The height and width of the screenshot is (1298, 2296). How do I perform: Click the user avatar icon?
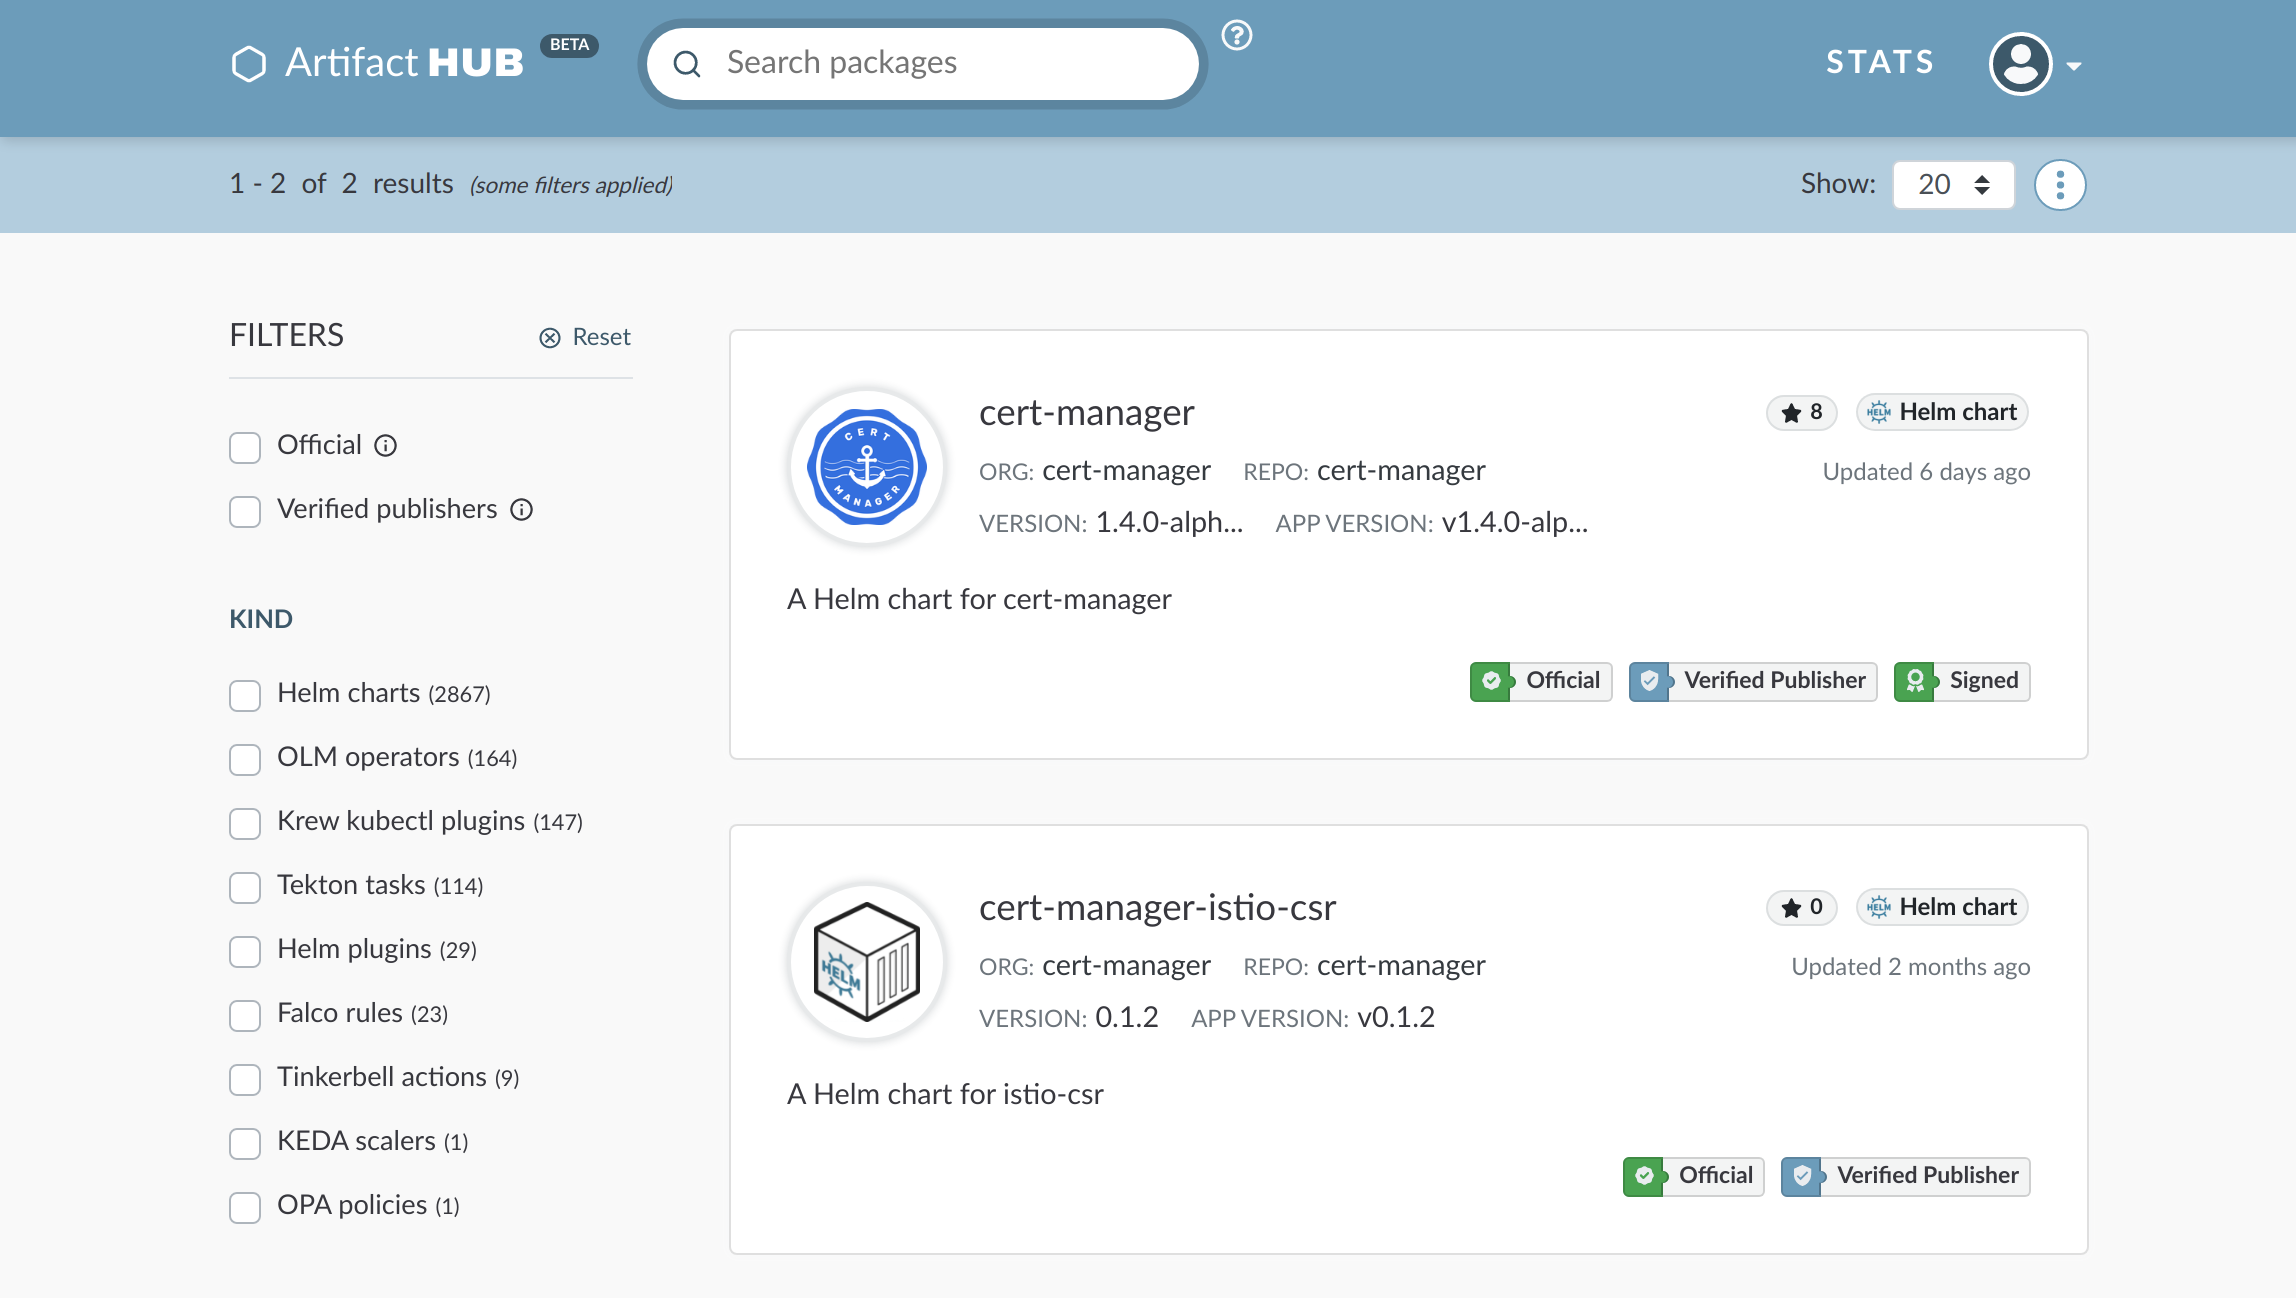[x=2020, y=64]
